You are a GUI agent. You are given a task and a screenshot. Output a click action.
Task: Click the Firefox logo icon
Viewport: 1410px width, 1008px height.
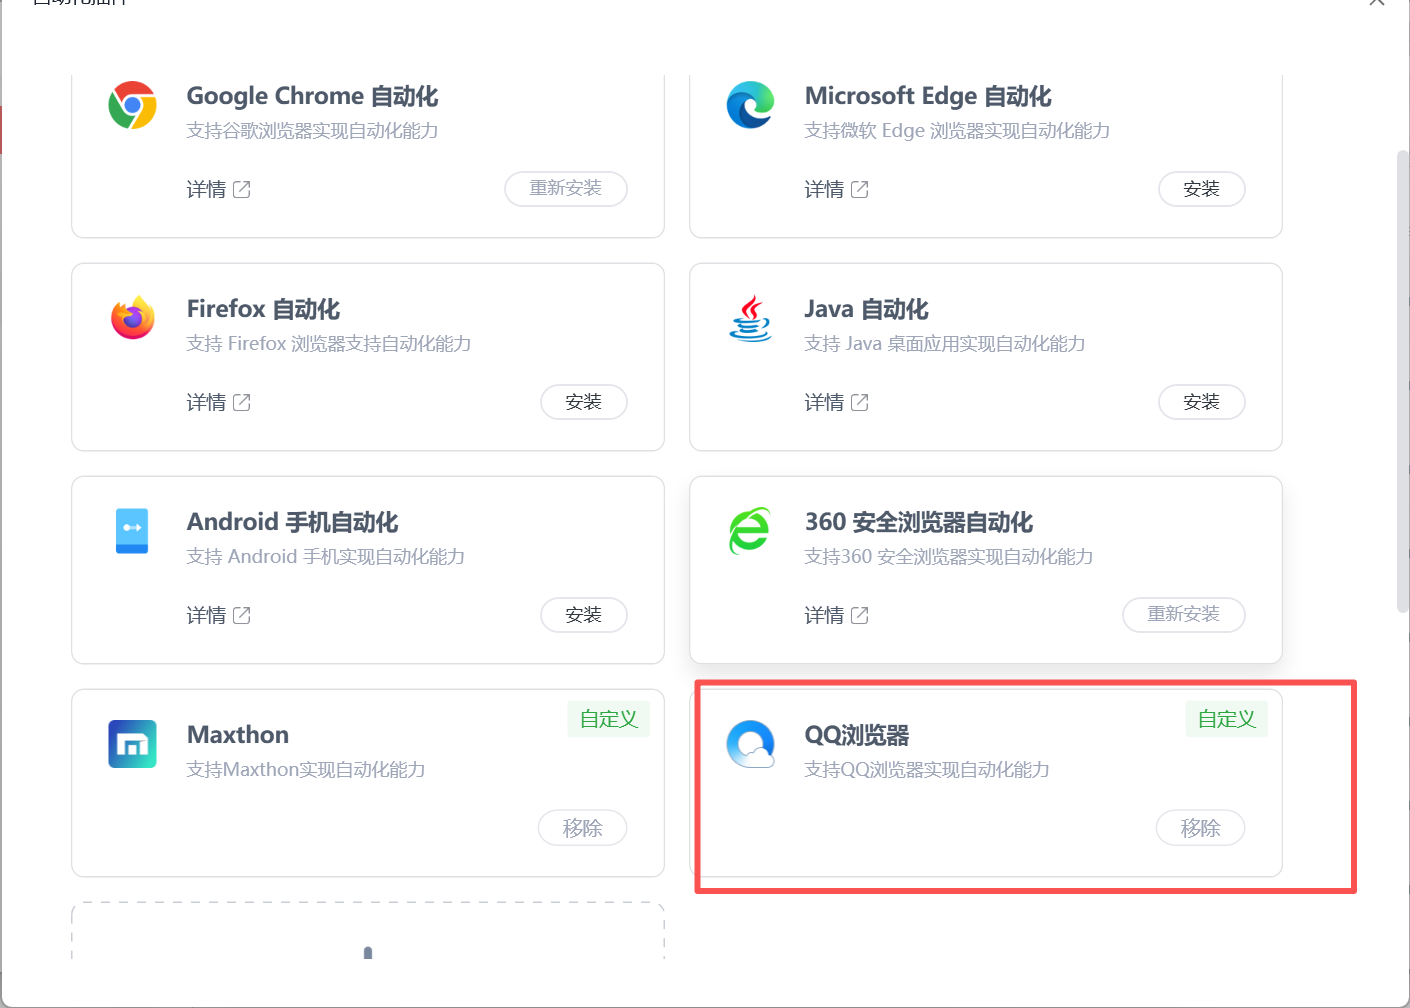click(x=132, y=318)
